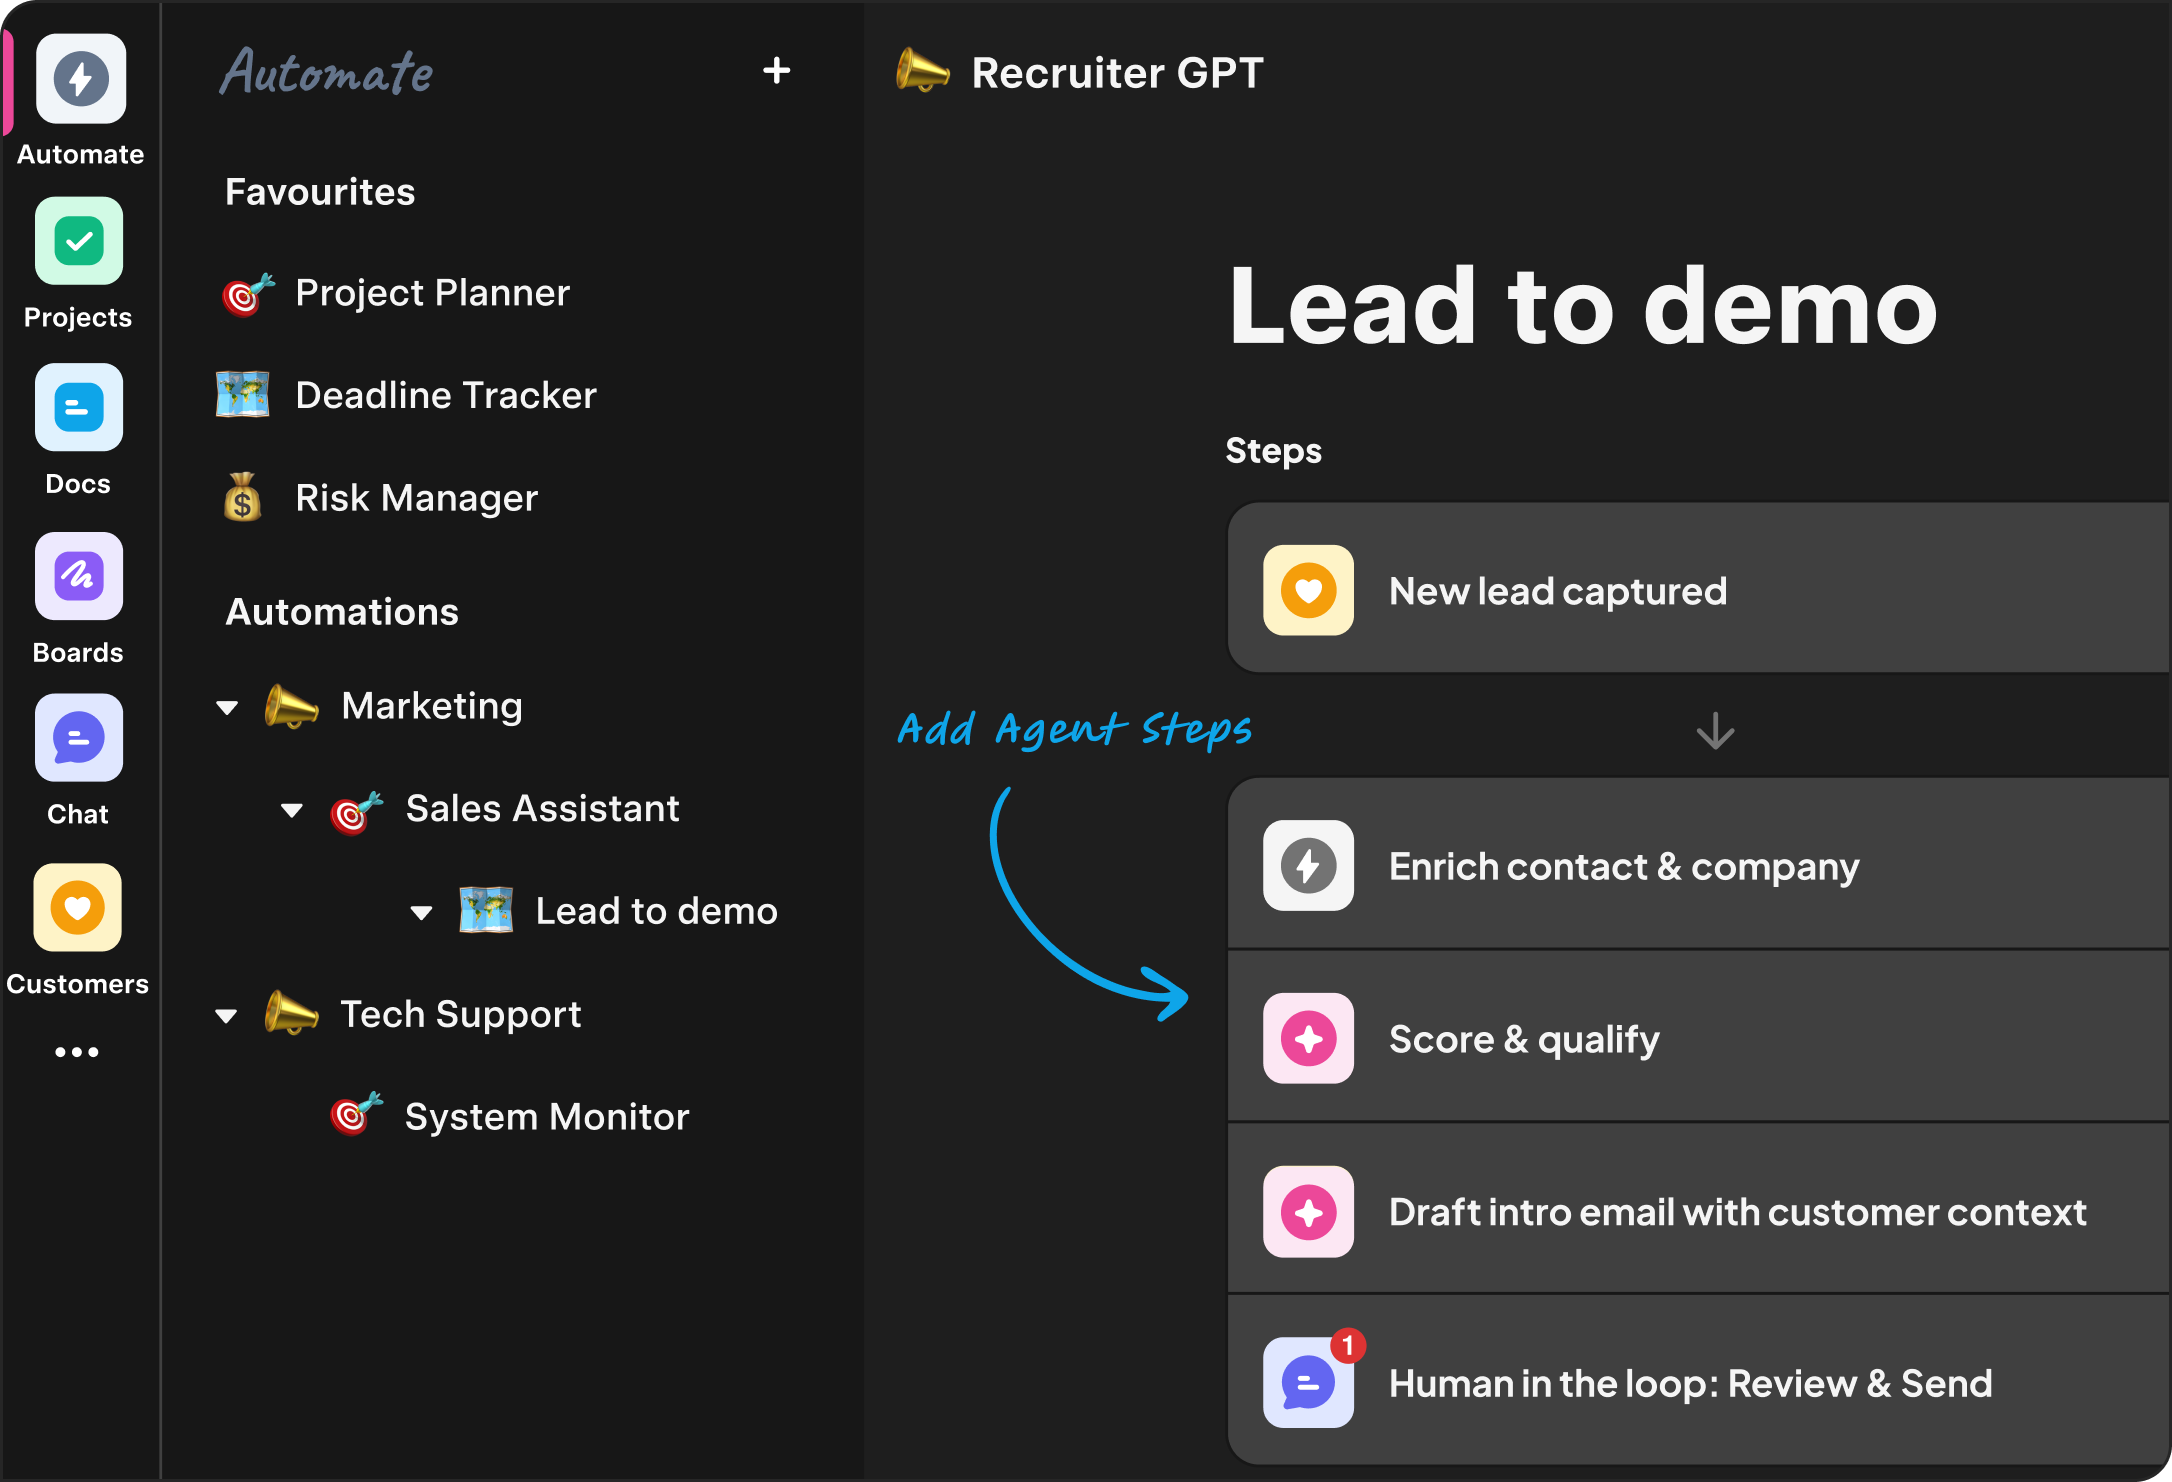
Task: Select Risk Manager in Favourites
Action: [416, 498]
